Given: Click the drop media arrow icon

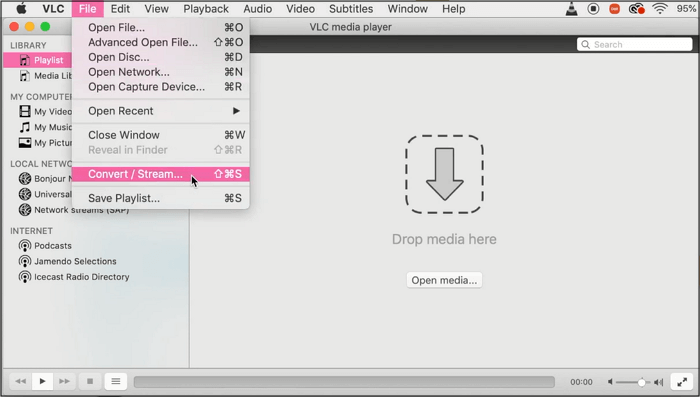Looking at the screenshot, I should coord(444,174).
